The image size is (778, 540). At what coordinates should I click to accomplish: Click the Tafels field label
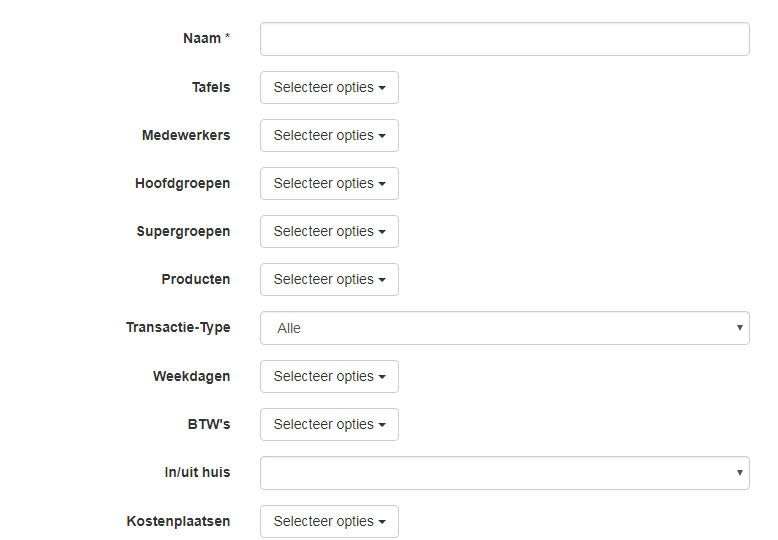click(x=211, y=87)
